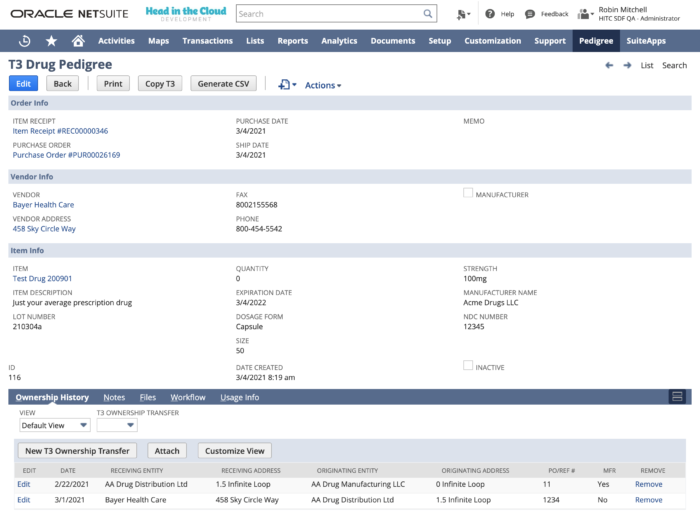Open the change role user icon

point(585,14)
